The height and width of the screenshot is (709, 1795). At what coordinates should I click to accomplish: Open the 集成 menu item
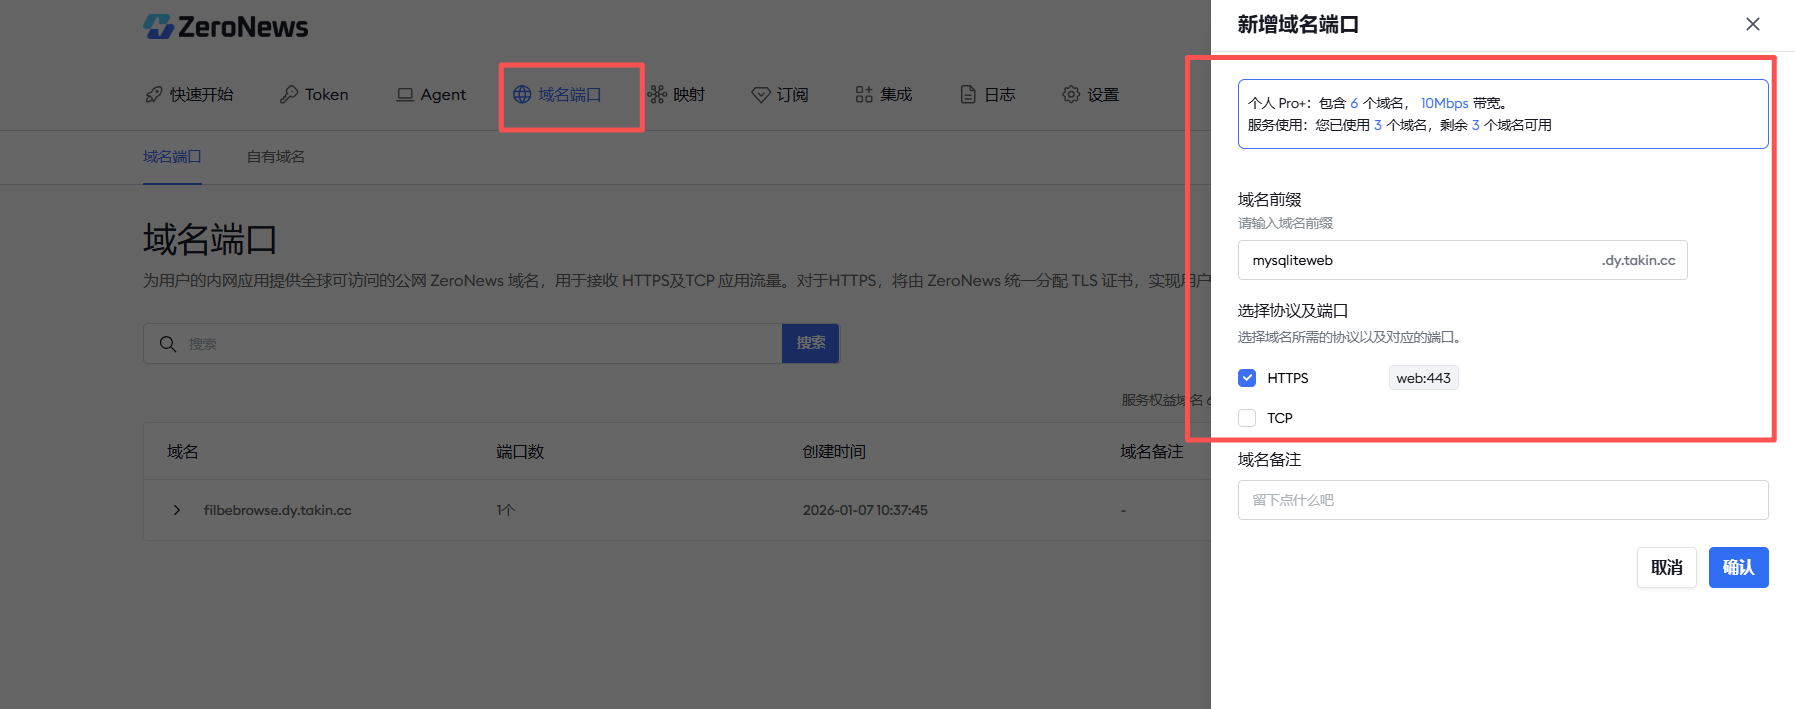[884, 94]
